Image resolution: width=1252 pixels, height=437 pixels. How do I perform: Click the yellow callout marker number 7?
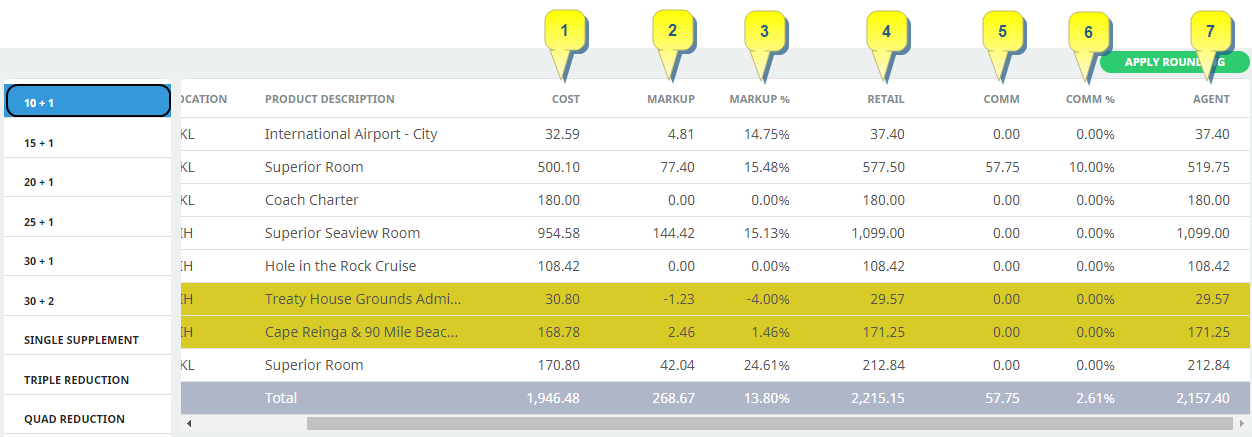pos(1210,32)
